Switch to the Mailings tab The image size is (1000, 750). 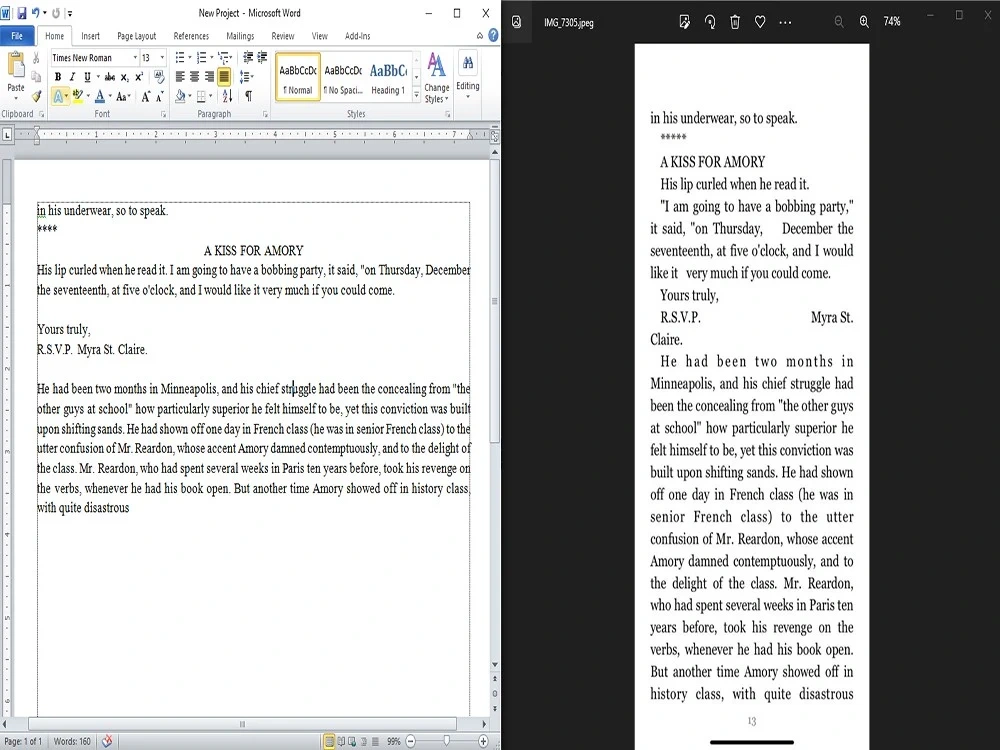(240, 36)
